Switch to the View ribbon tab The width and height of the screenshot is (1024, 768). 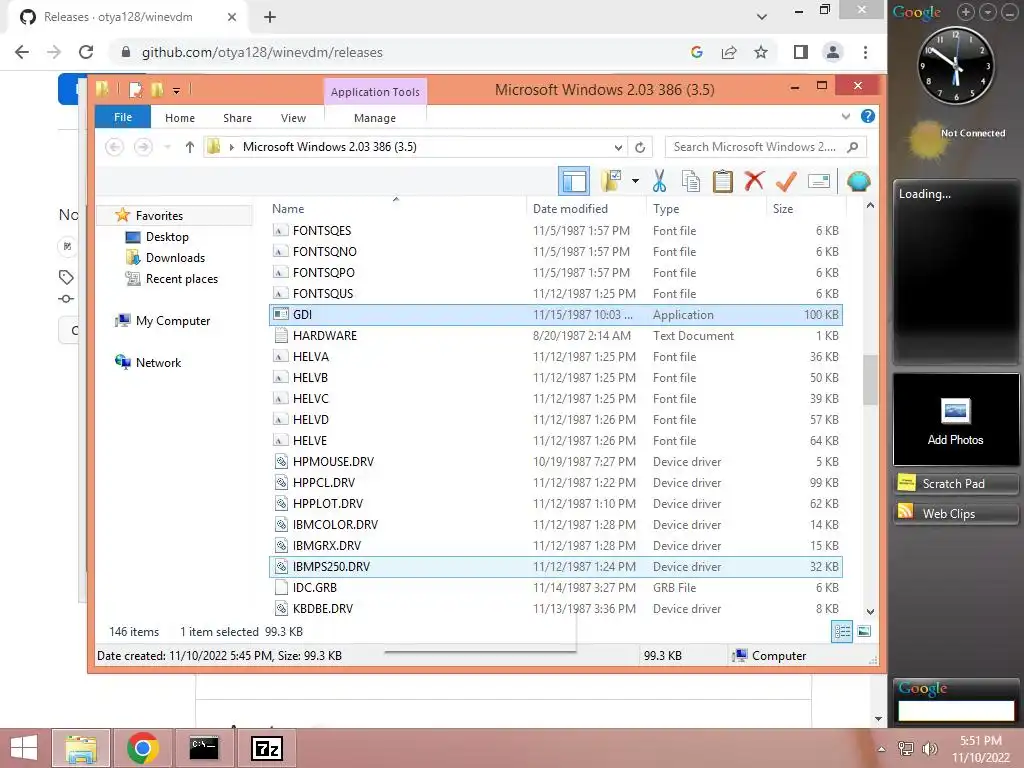pyautogui.click(x=293, y=118)
